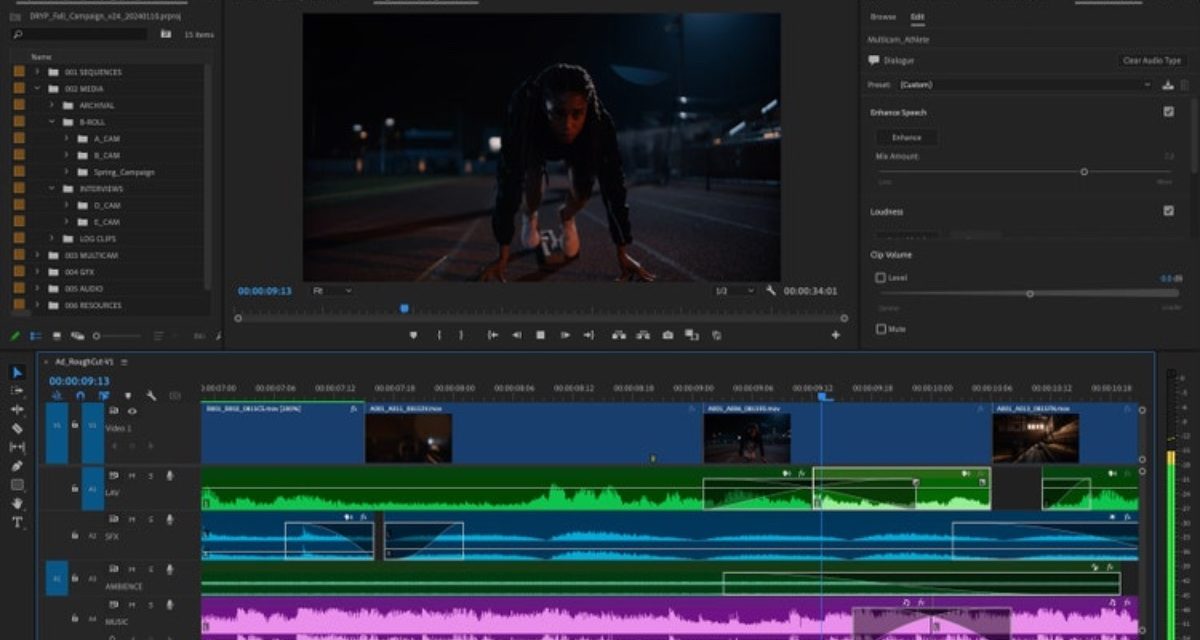Screen dimensions: 1200x640
Task: Save the preset in Essential Sound
Action: (1167, 85)
